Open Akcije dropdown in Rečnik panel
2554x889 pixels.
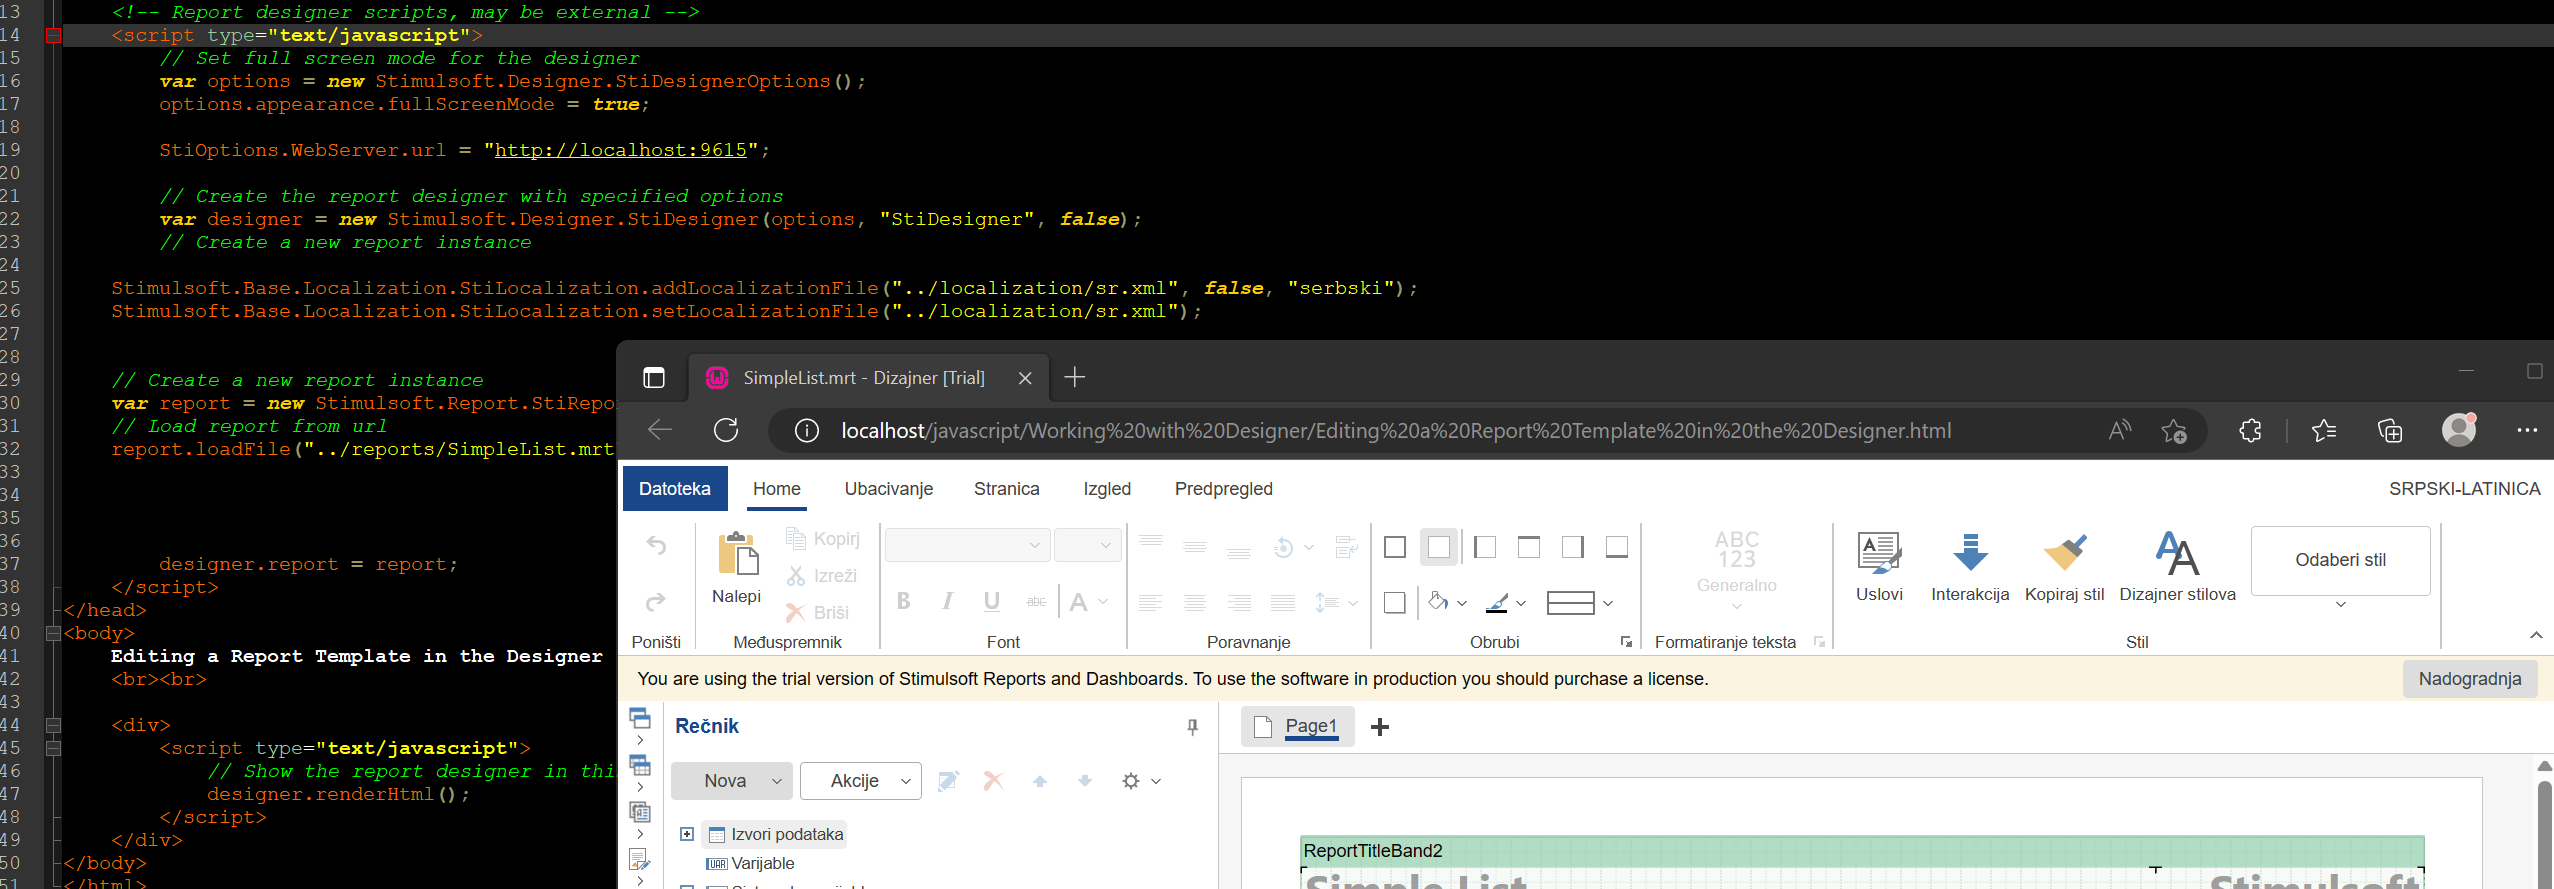coord(860,781)
